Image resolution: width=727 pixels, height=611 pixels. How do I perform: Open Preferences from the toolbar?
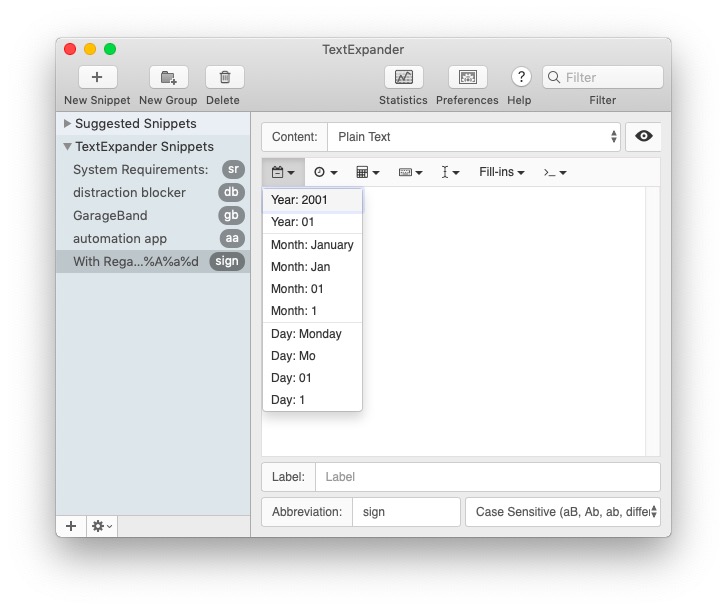point(467,77)
